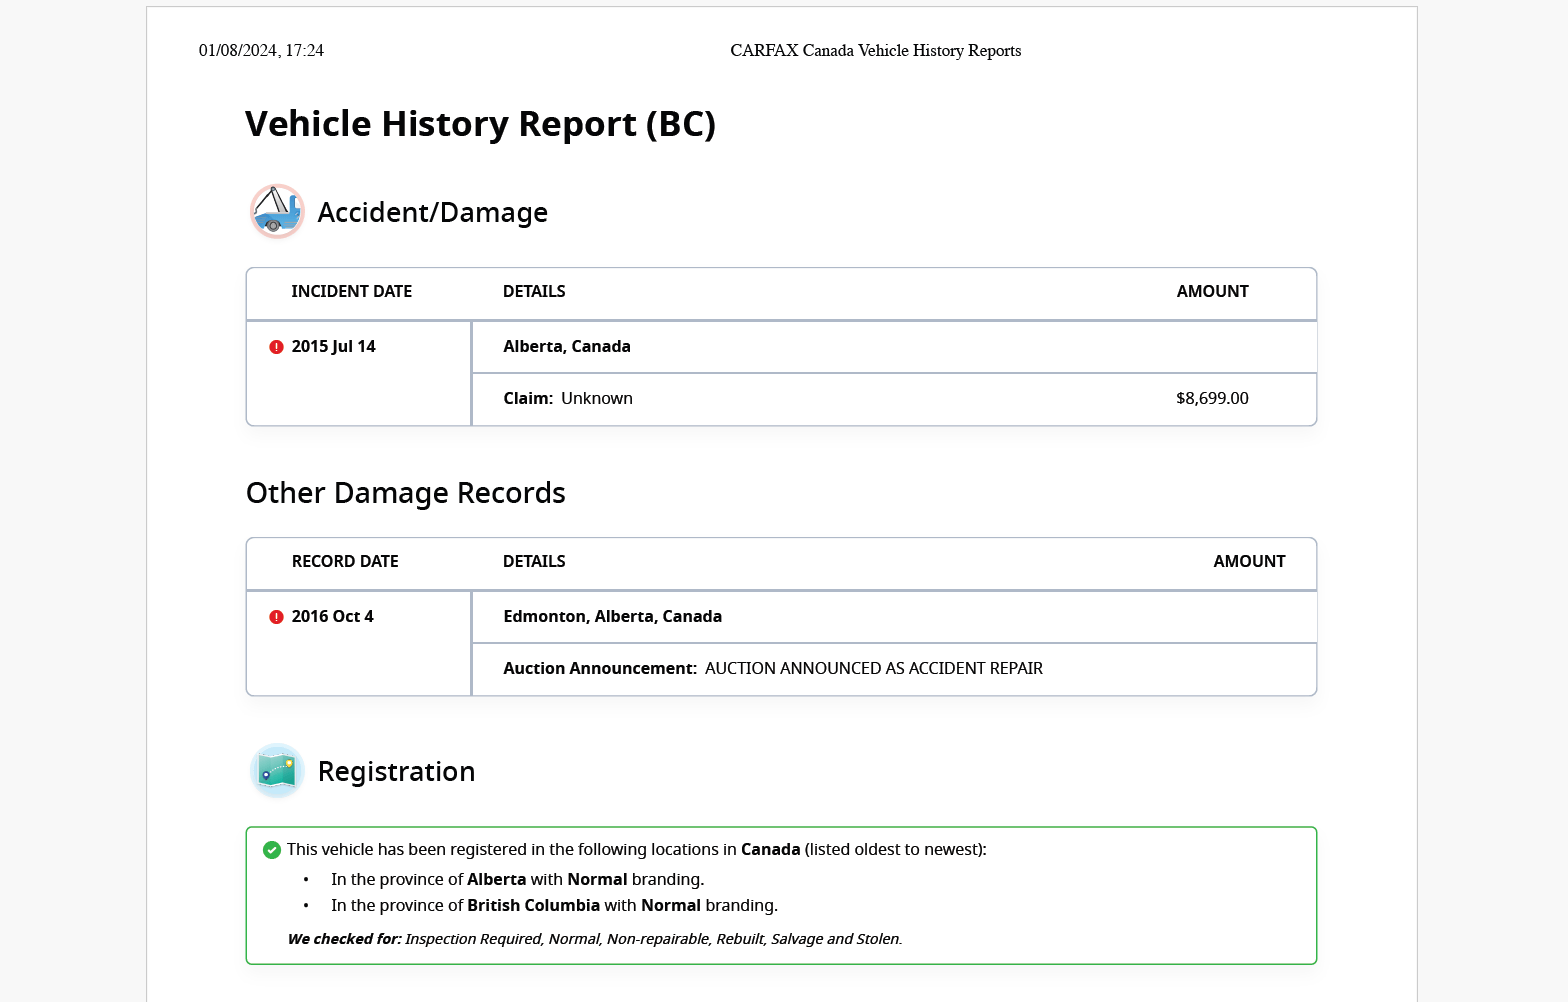Click the INCIDENT DATE column header

click(351, 291)
